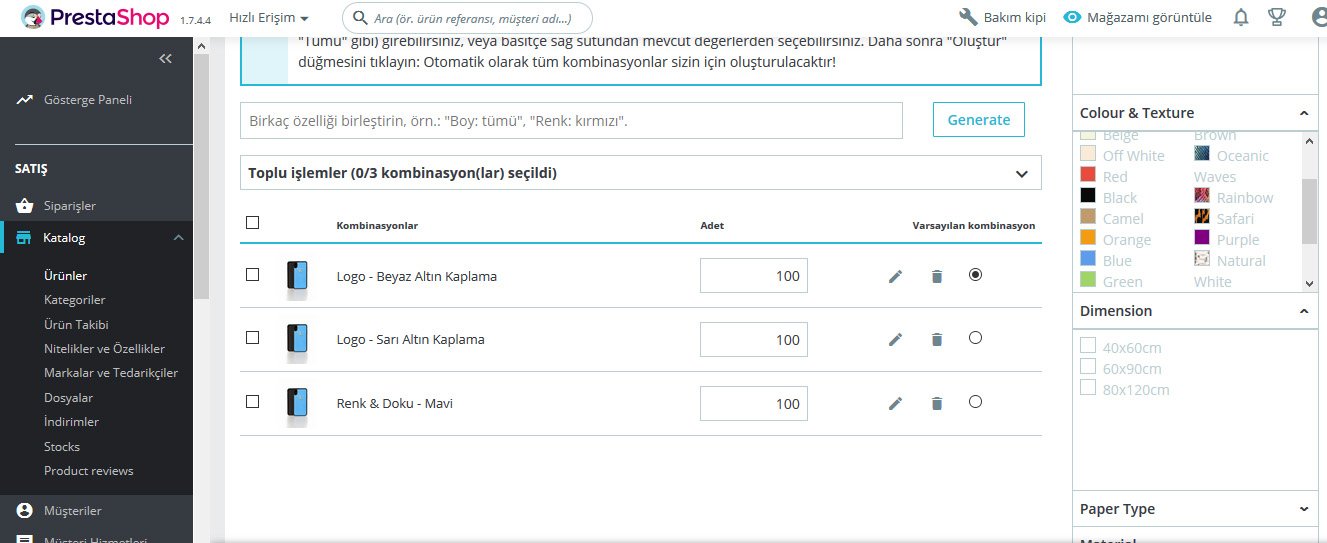Tick the checkbox for Logo - Beyaz Altın Kaplama
This screenshot has height=543, width=1327.
coord(252,274)
